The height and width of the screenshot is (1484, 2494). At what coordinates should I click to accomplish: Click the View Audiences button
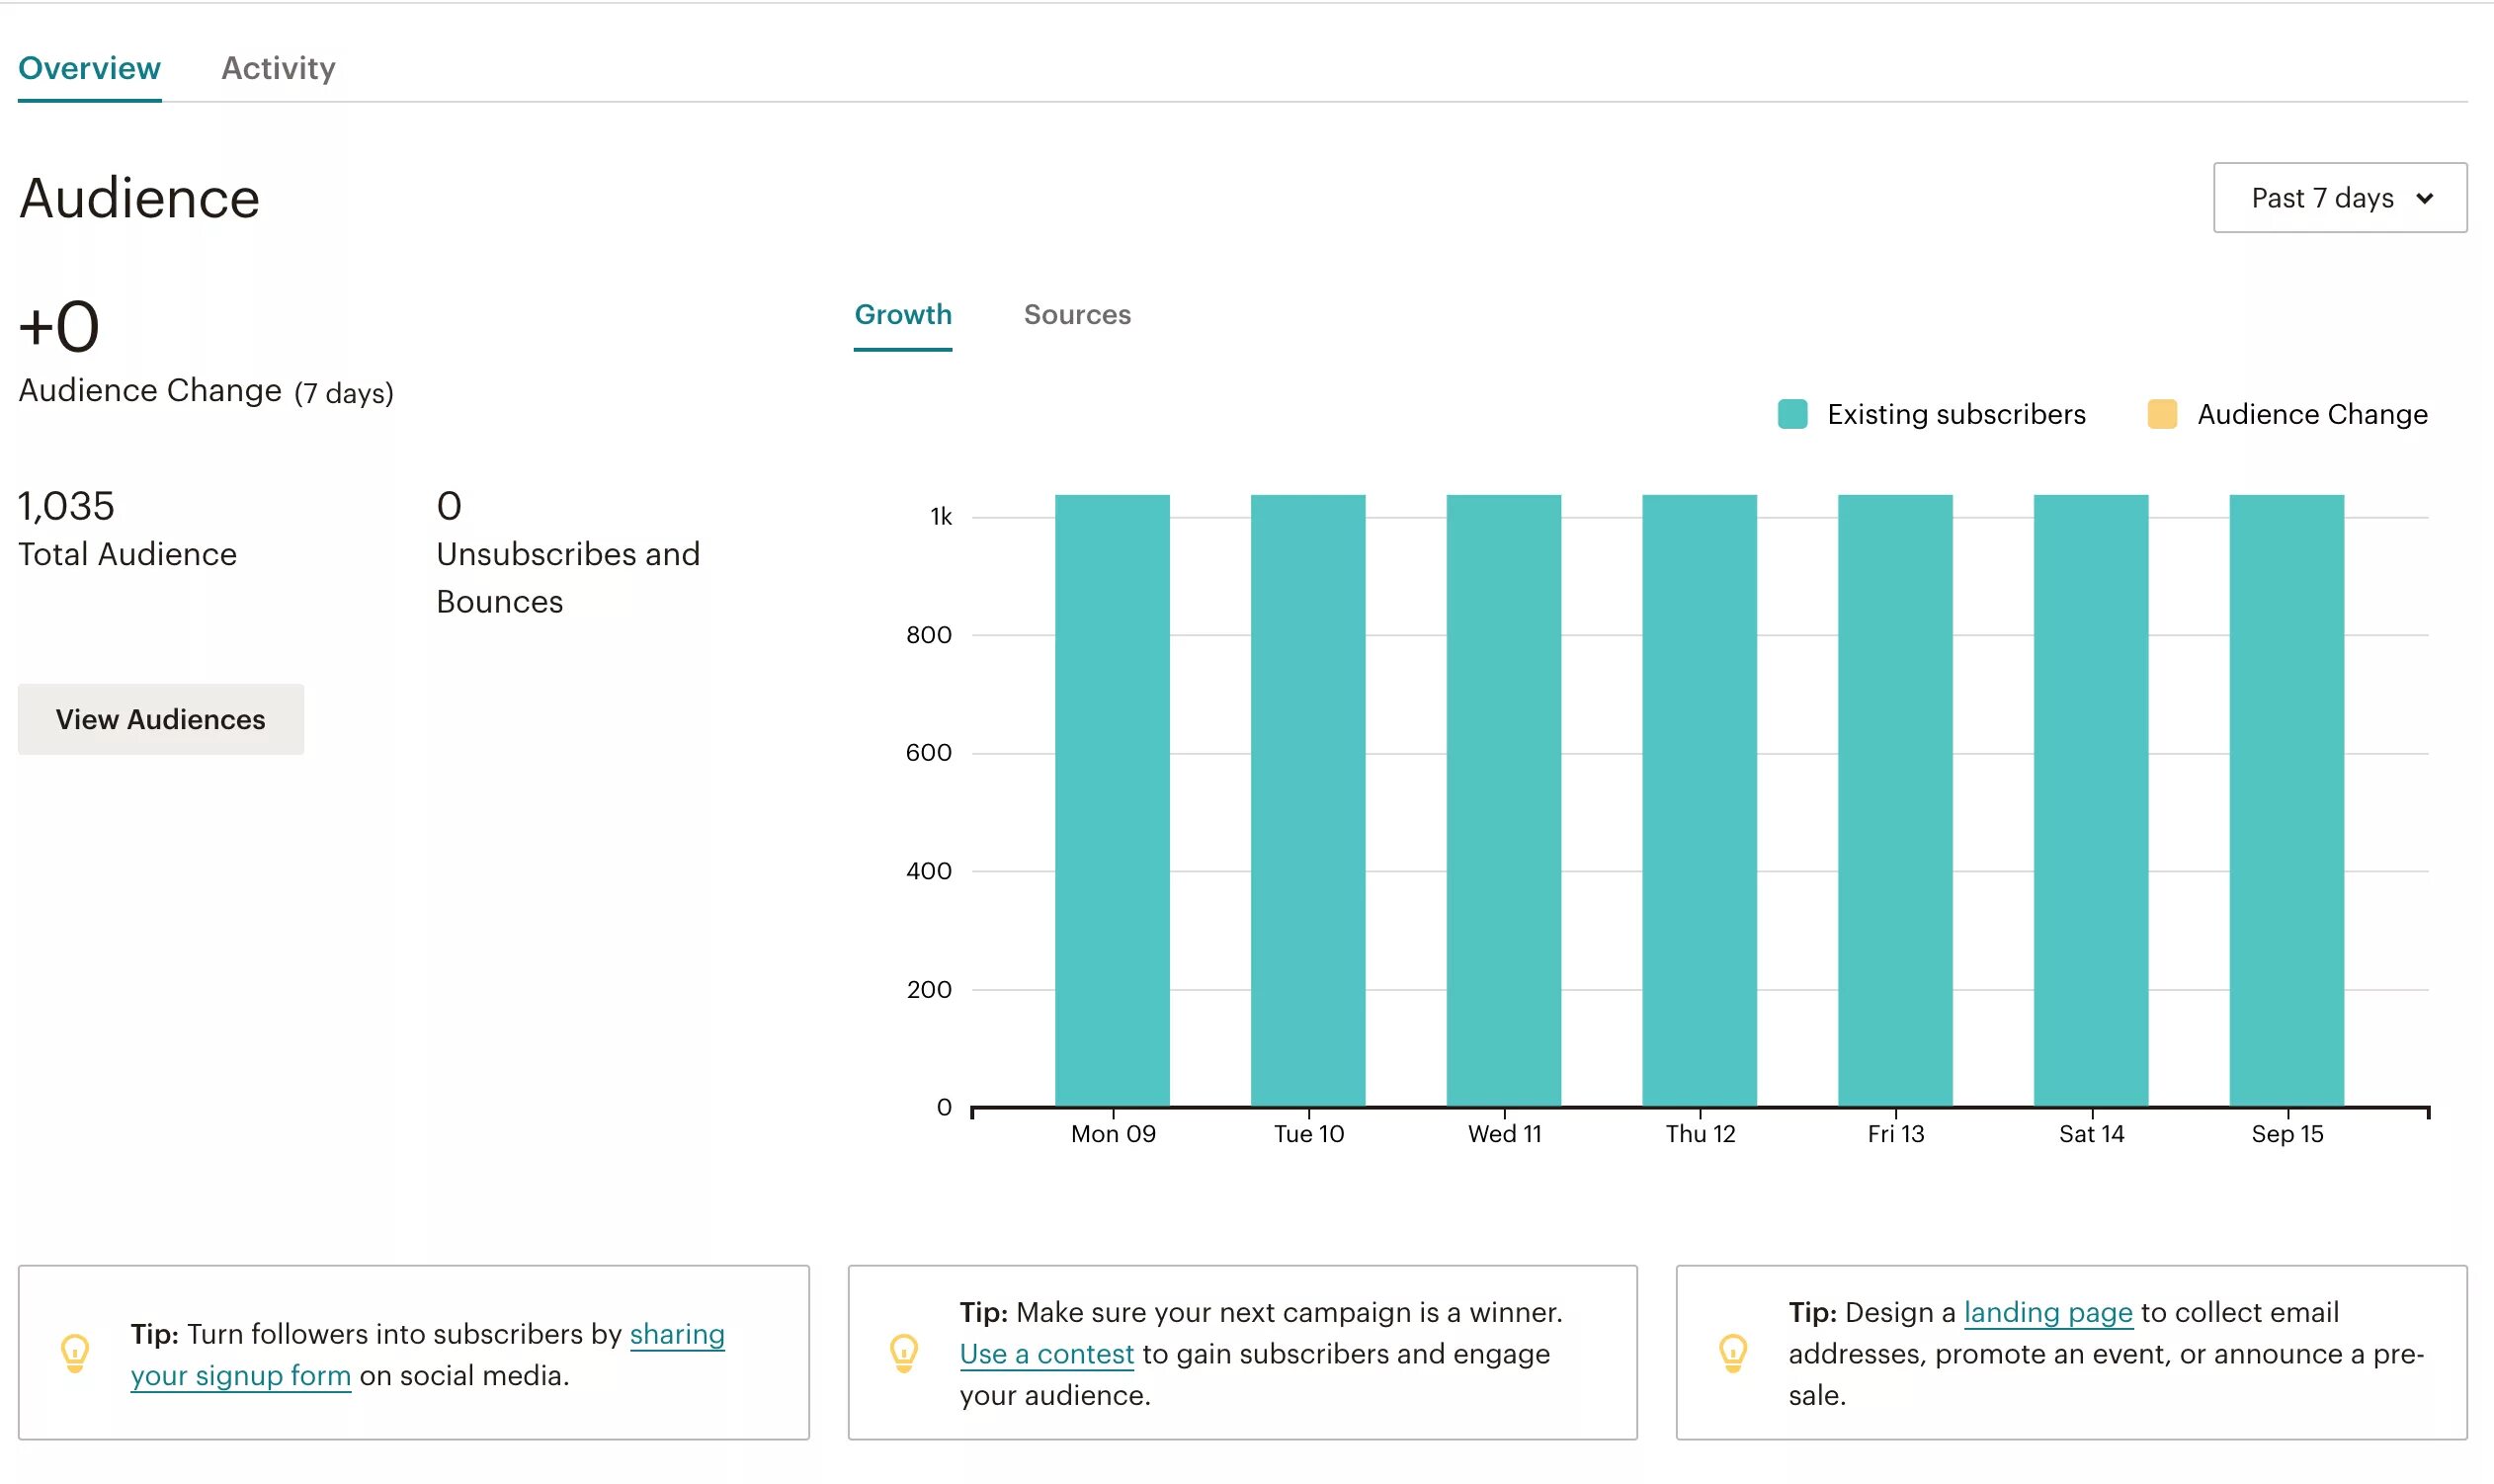coord(160,718)
